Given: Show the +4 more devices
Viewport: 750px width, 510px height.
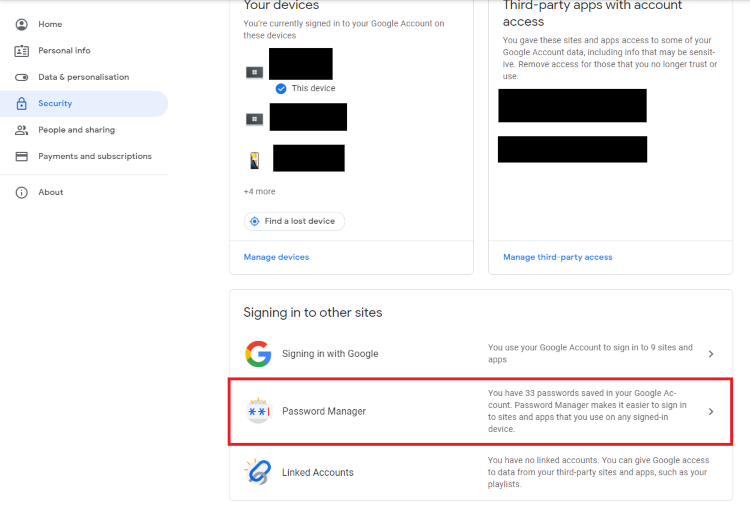Looking at the screenshot, I should click(x=259, y=191).
